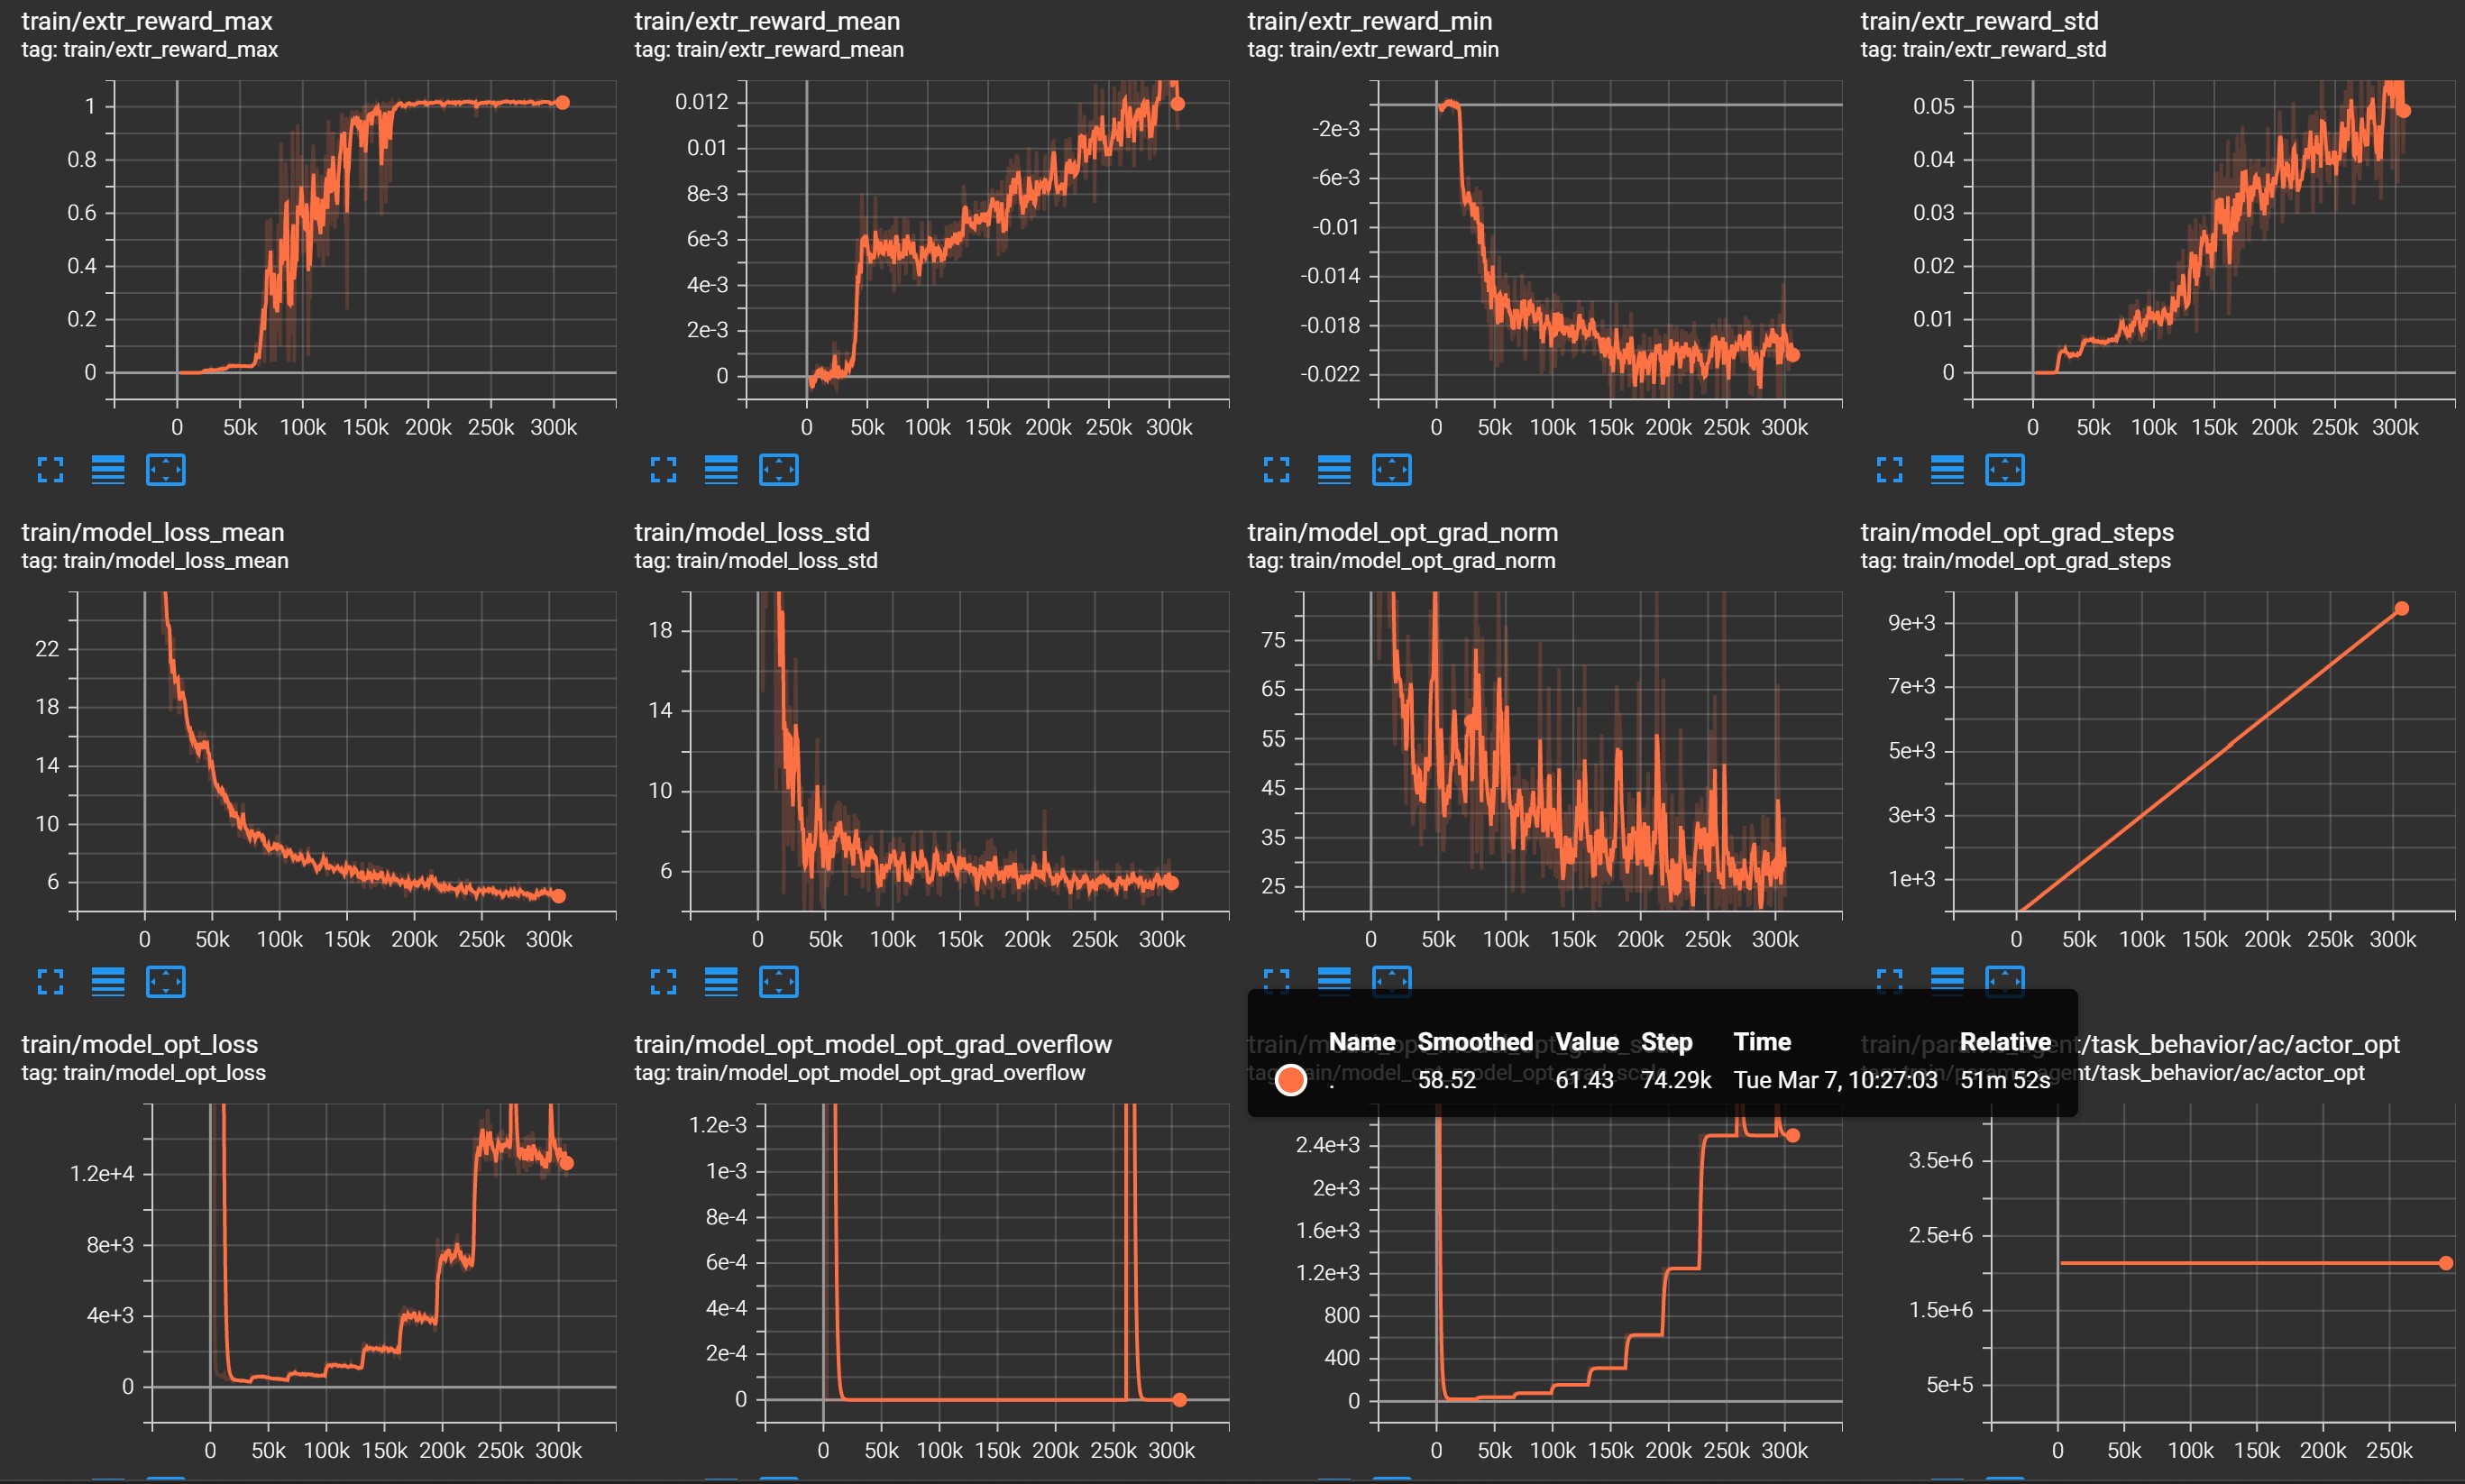Expand train/model_opt_grad_norm to fullscreen view
2465x1484 pixels.
[1277, 981]
